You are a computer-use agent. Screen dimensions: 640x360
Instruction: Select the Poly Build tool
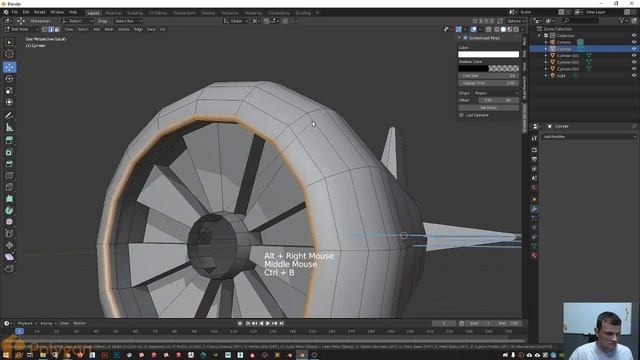click(9, 199)
